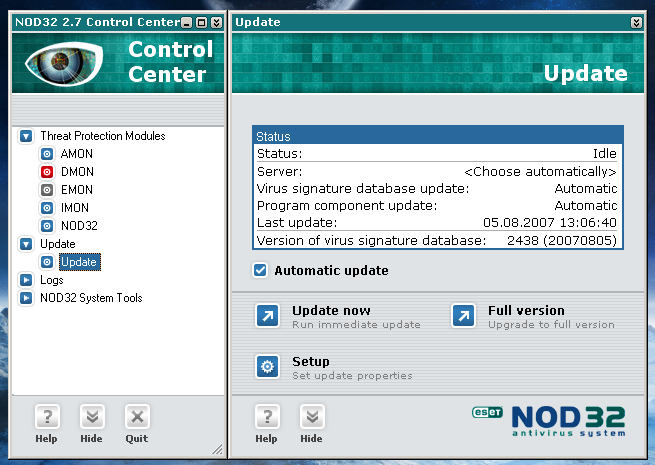Screen dimensions: 655x465
Task: Click the Control Center resize grip
Action: coord(217,449)
